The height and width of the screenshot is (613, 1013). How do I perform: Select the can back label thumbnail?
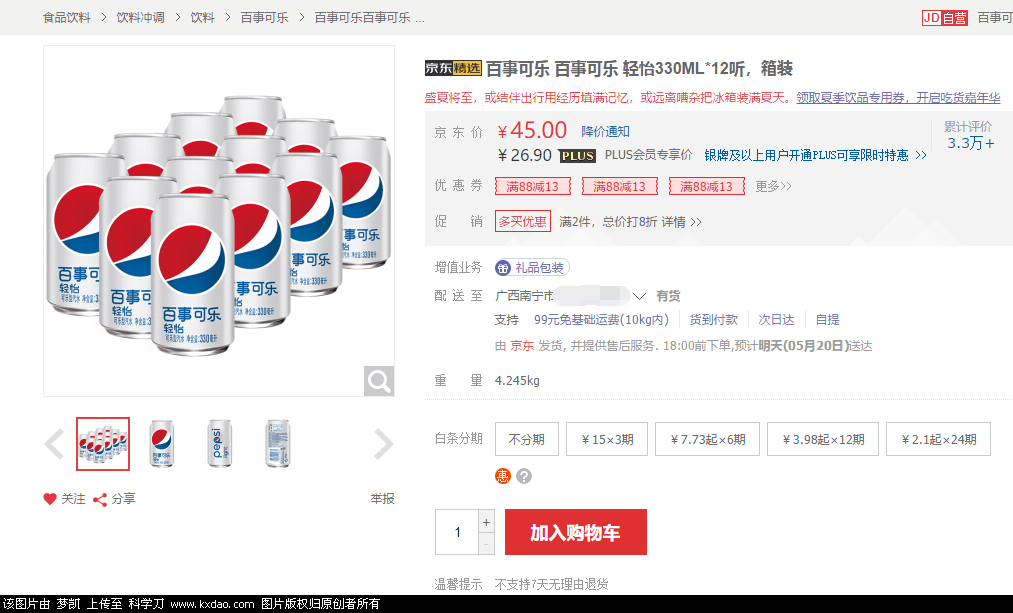pos(278,444)
